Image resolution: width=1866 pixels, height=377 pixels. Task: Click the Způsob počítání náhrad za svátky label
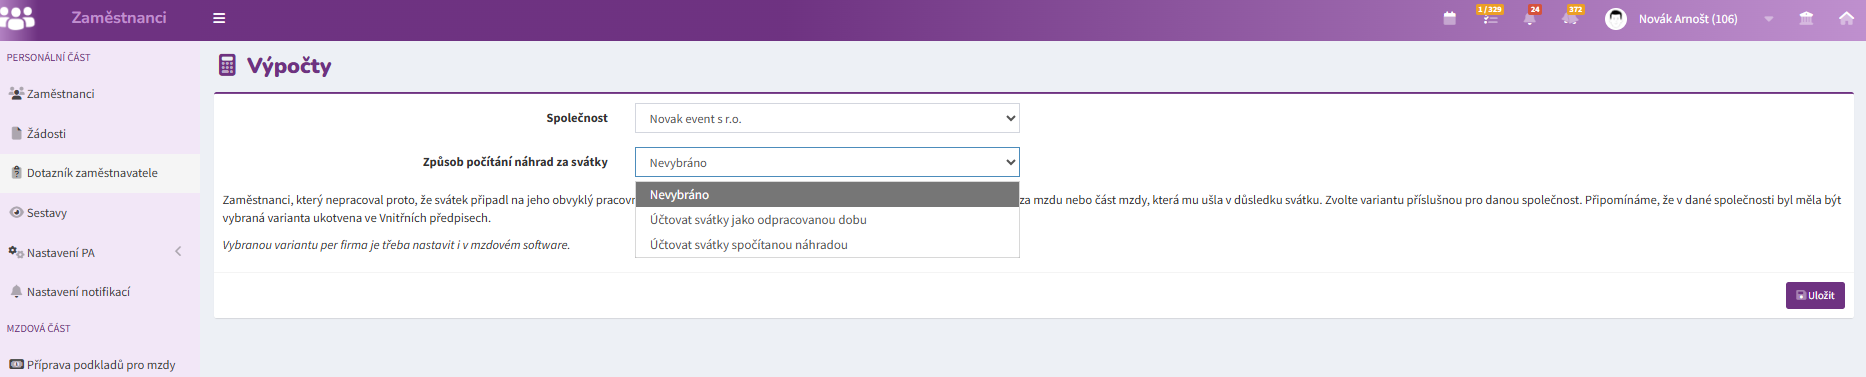click(x=515, y=162)
